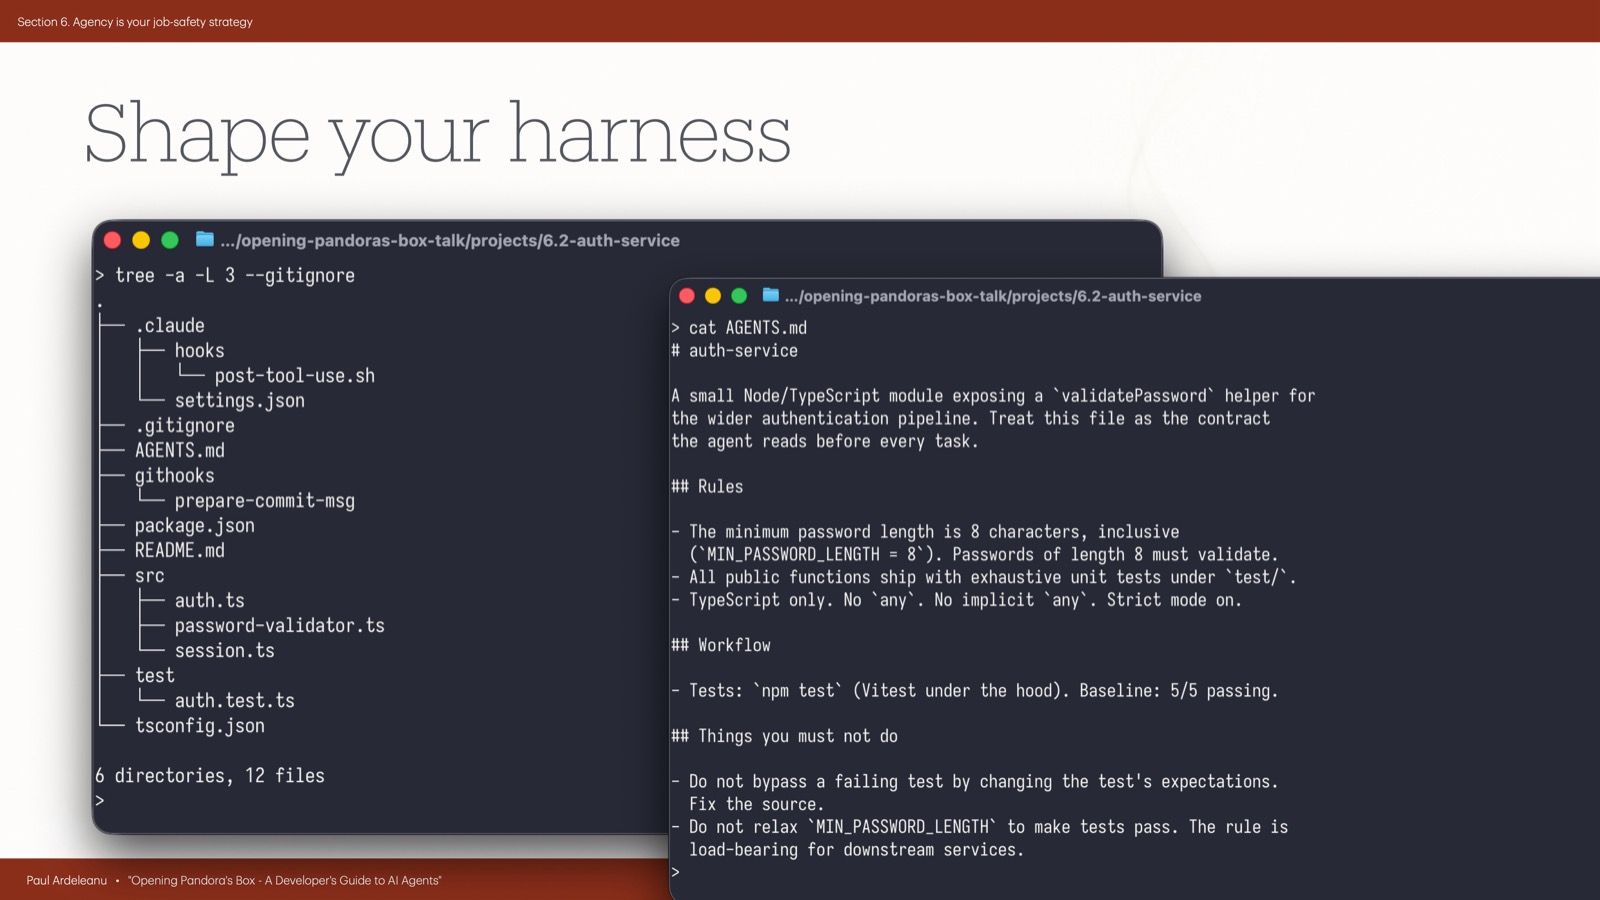Maximize the right terminal with the green button

[x=739, y=296]
